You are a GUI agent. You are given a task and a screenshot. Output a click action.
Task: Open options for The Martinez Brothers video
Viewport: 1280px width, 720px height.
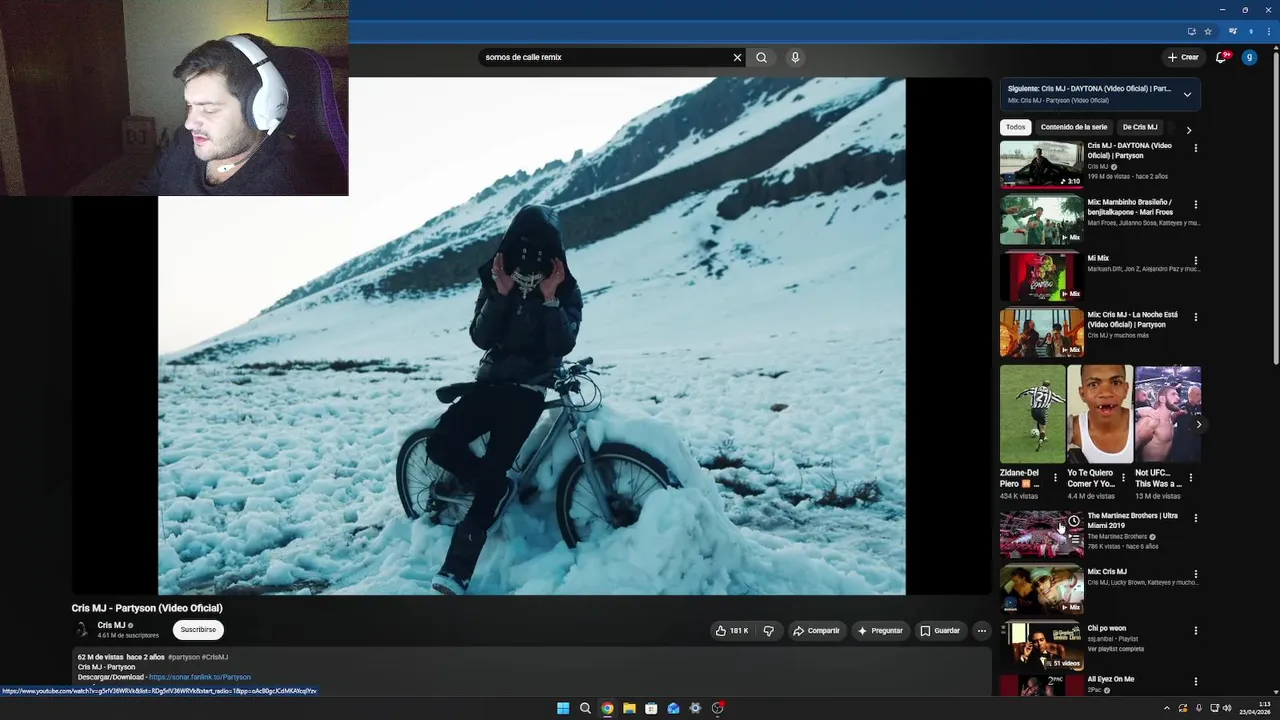coord(1196,518)
